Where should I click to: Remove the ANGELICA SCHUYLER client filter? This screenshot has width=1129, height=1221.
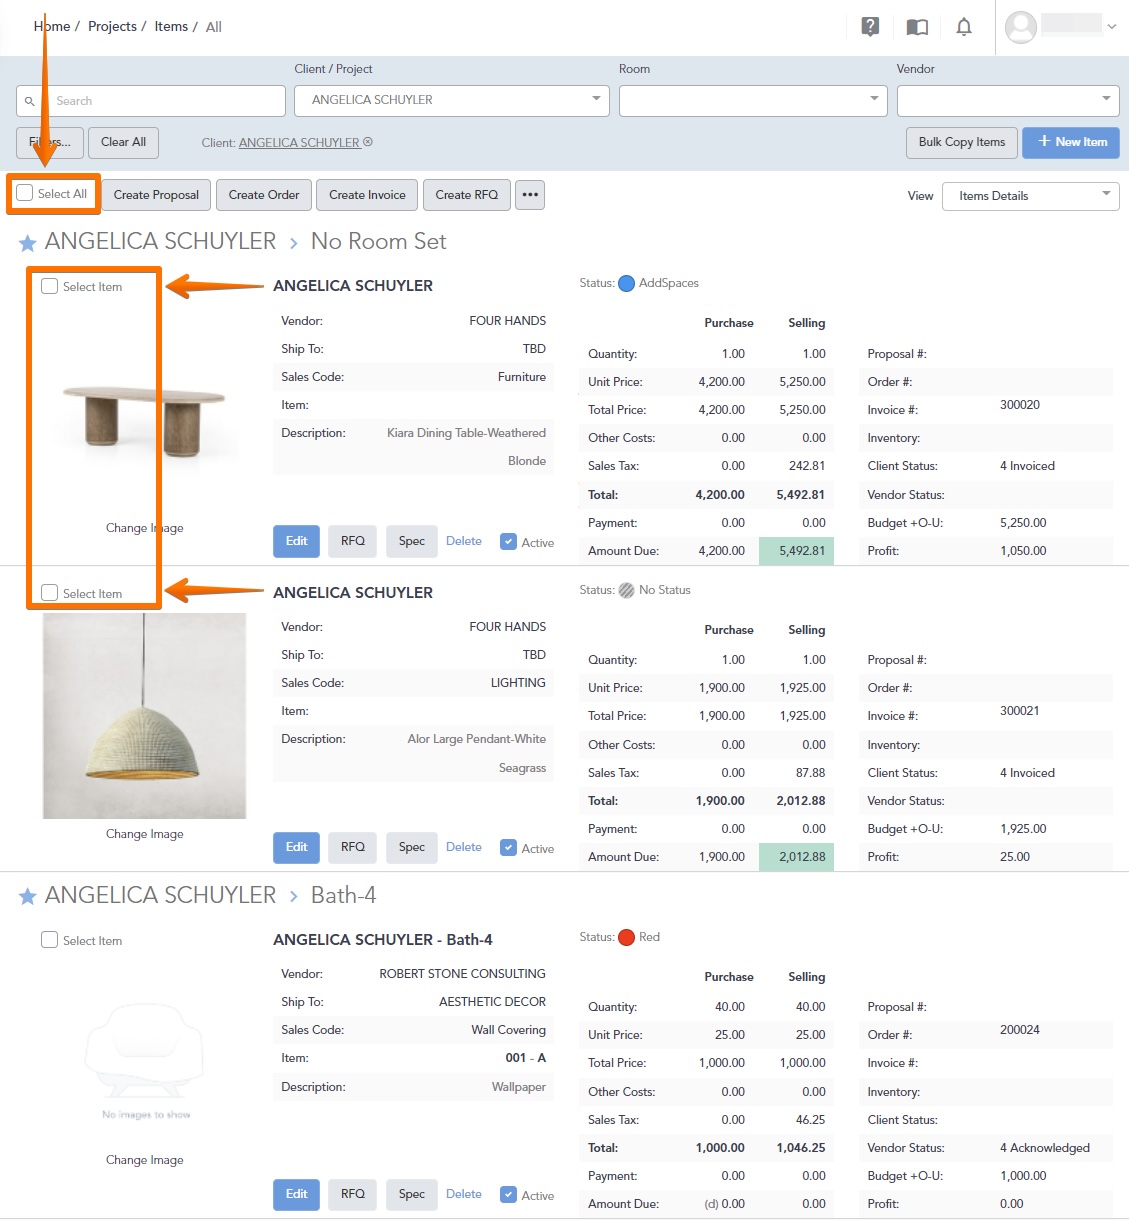point(368,142)
